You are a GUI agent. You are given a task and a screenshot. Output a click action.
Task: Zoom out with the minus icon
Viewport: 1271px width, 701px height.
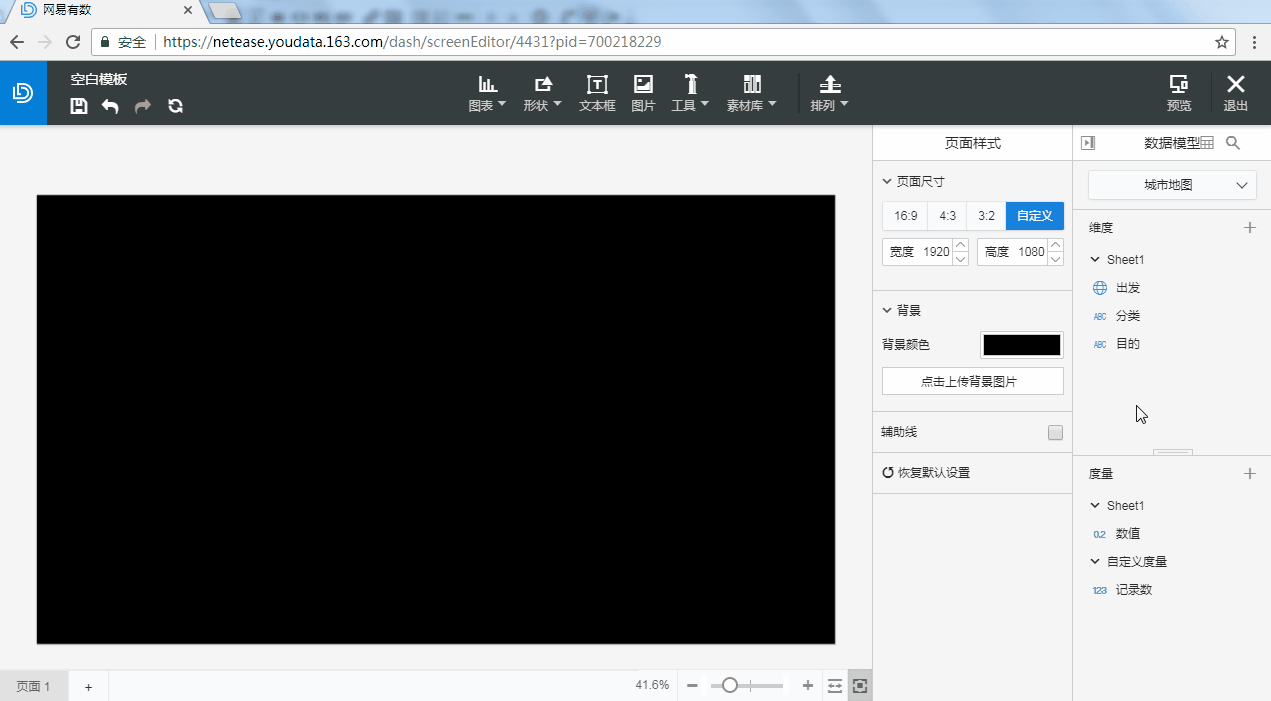point(692,685)
